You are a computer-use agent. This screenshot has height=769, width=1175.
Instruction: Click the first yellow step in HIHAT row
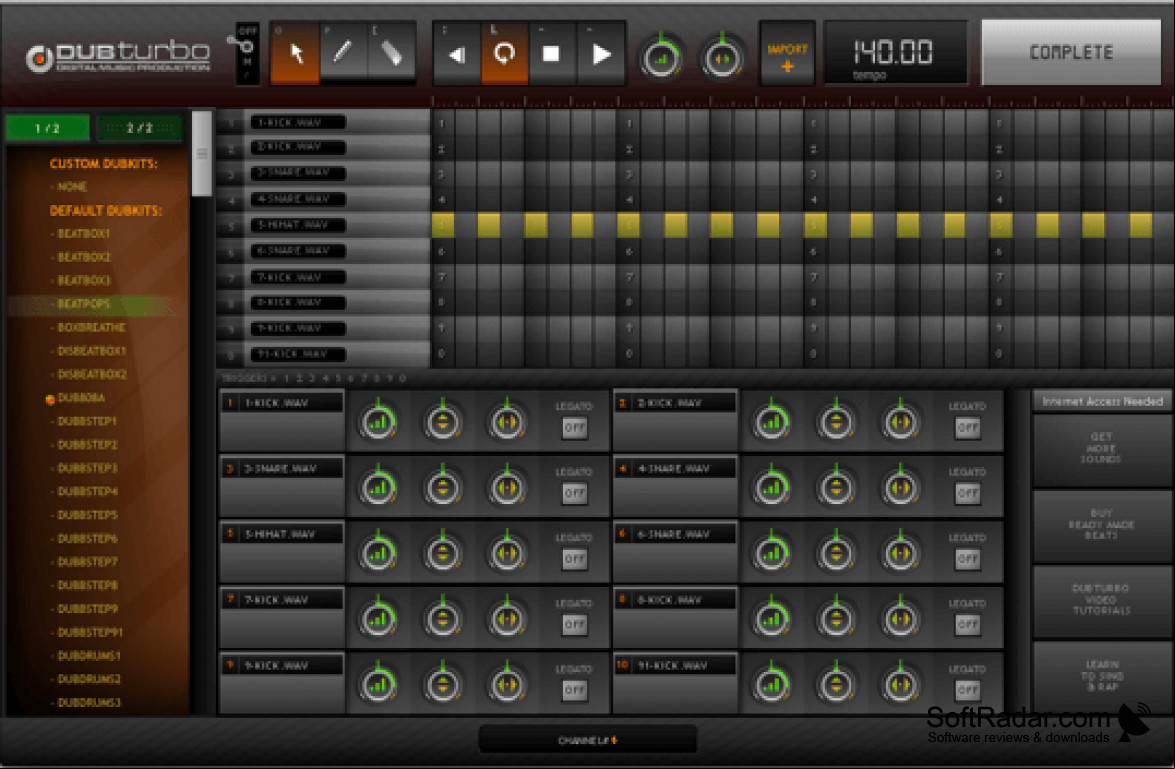[443, 225]
